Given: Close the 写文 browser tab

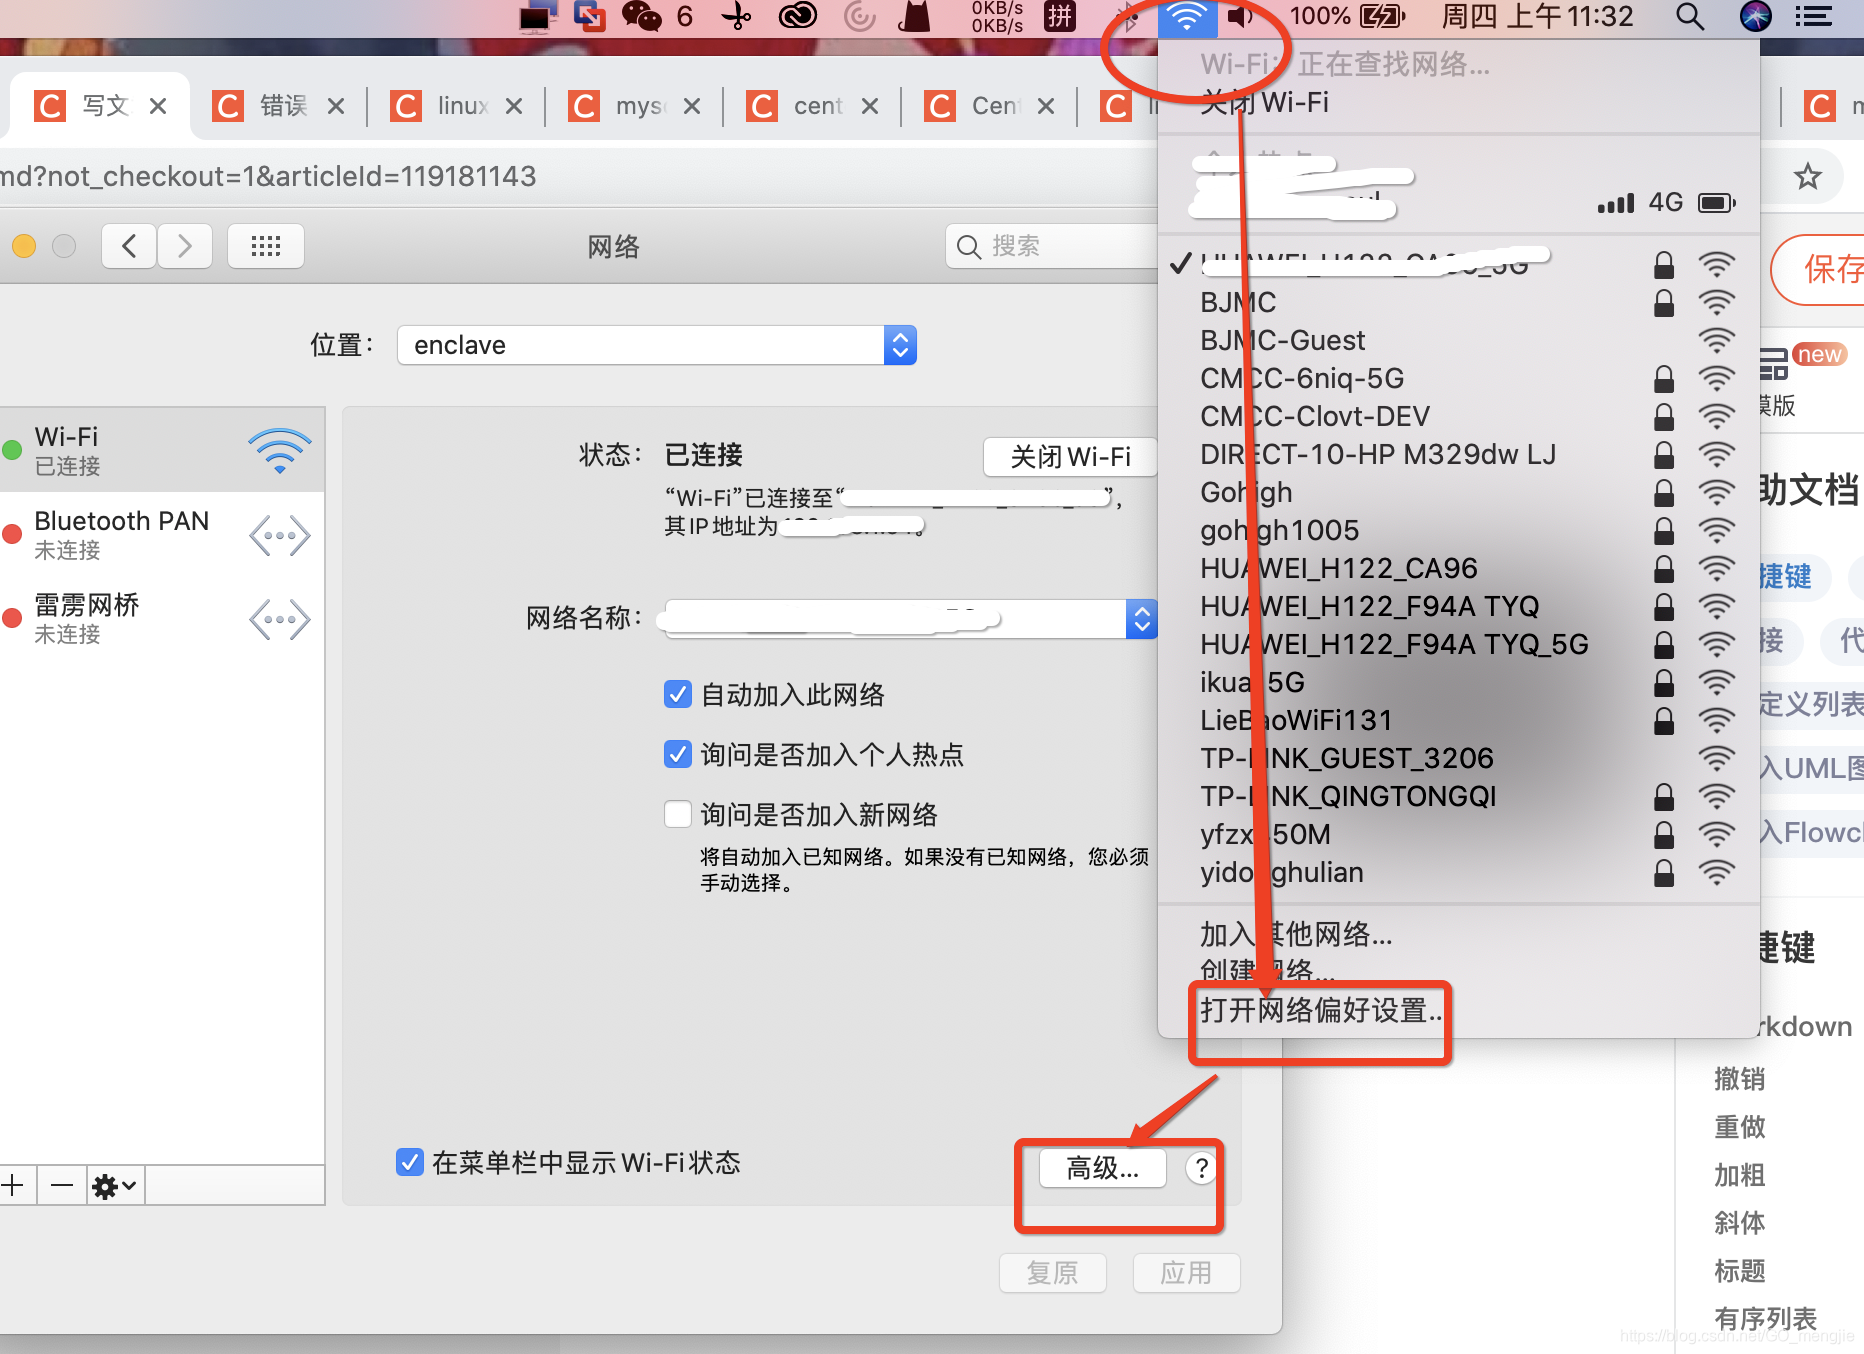Looking at the screenshot, I should [x=158, y=106].
